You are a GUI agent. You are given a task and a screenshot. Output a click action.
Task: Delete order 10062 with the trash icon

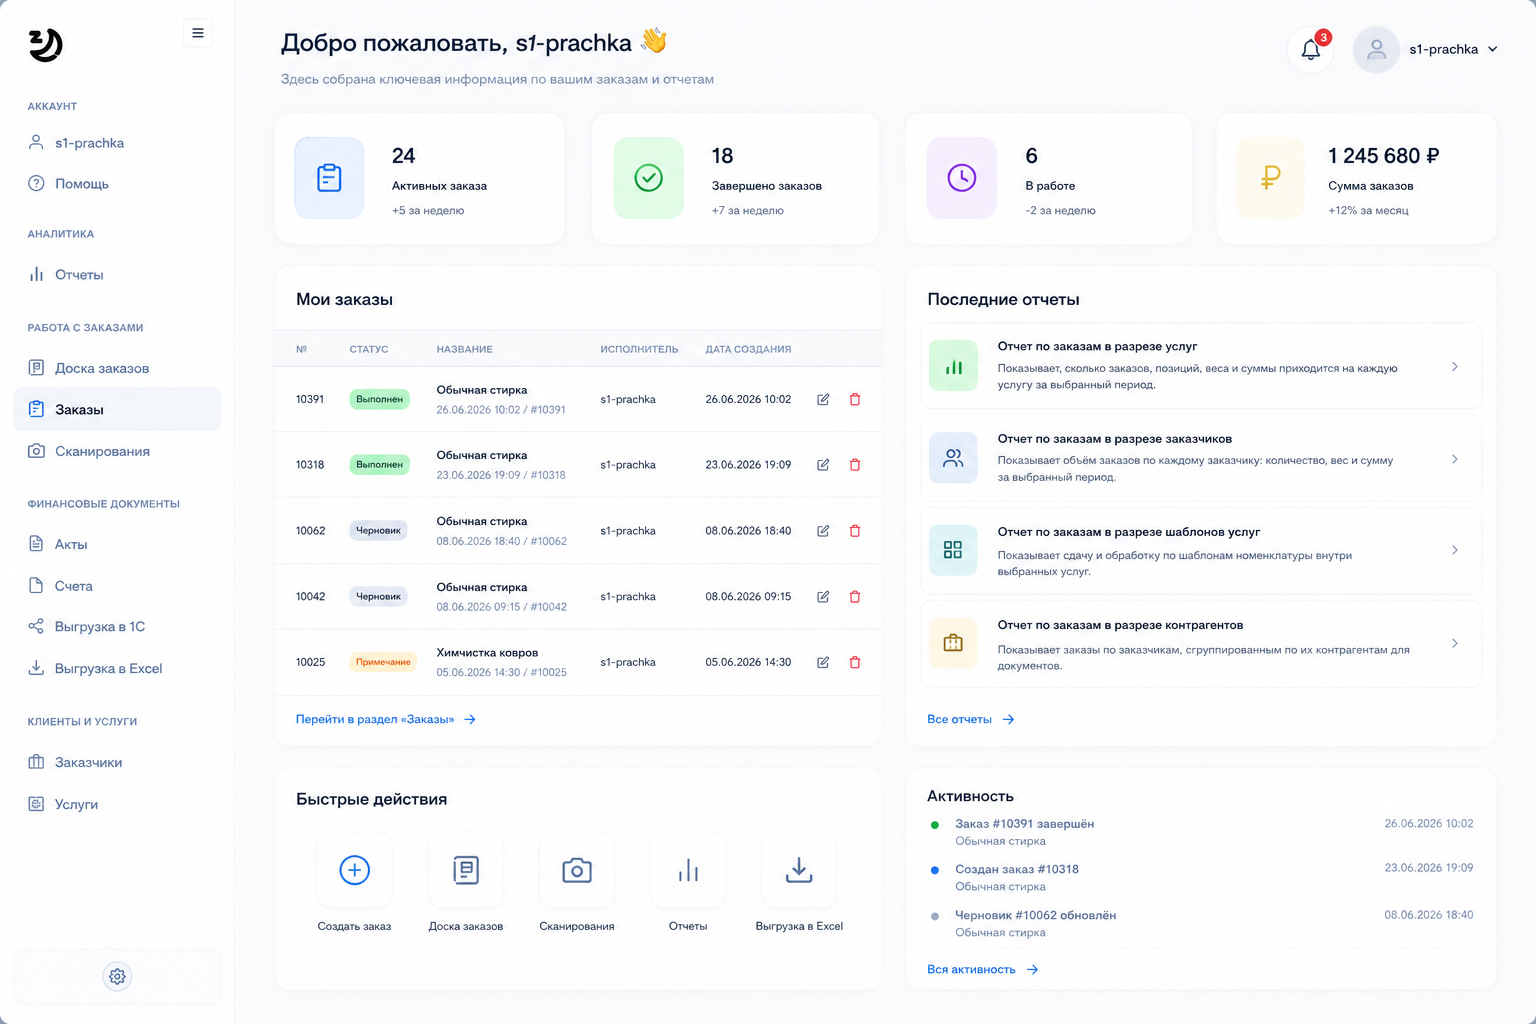(x=855, y=531)
